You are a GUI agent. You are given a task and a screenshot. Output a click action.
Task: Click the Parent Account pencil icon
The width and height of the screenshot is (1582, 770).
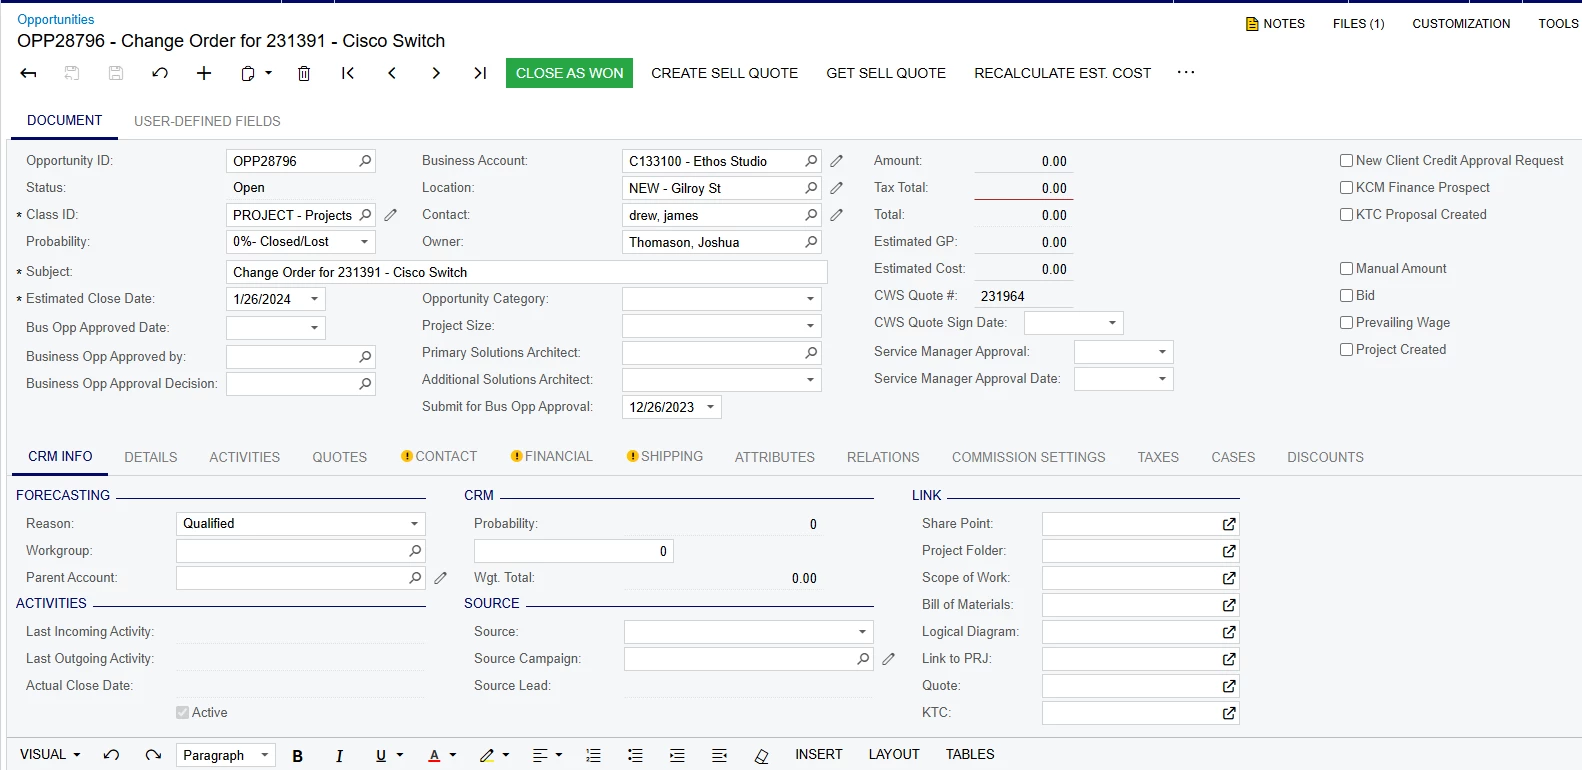tap(441, 578)
